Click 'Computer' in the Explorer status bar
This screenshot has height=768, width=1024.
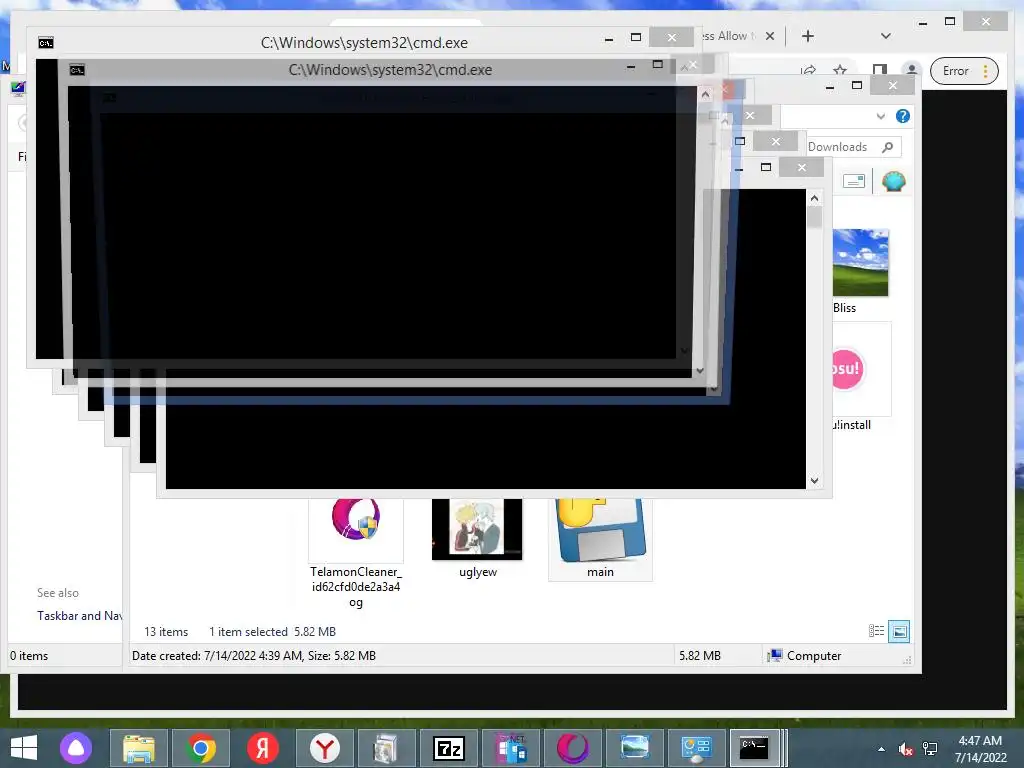[814, 656]
